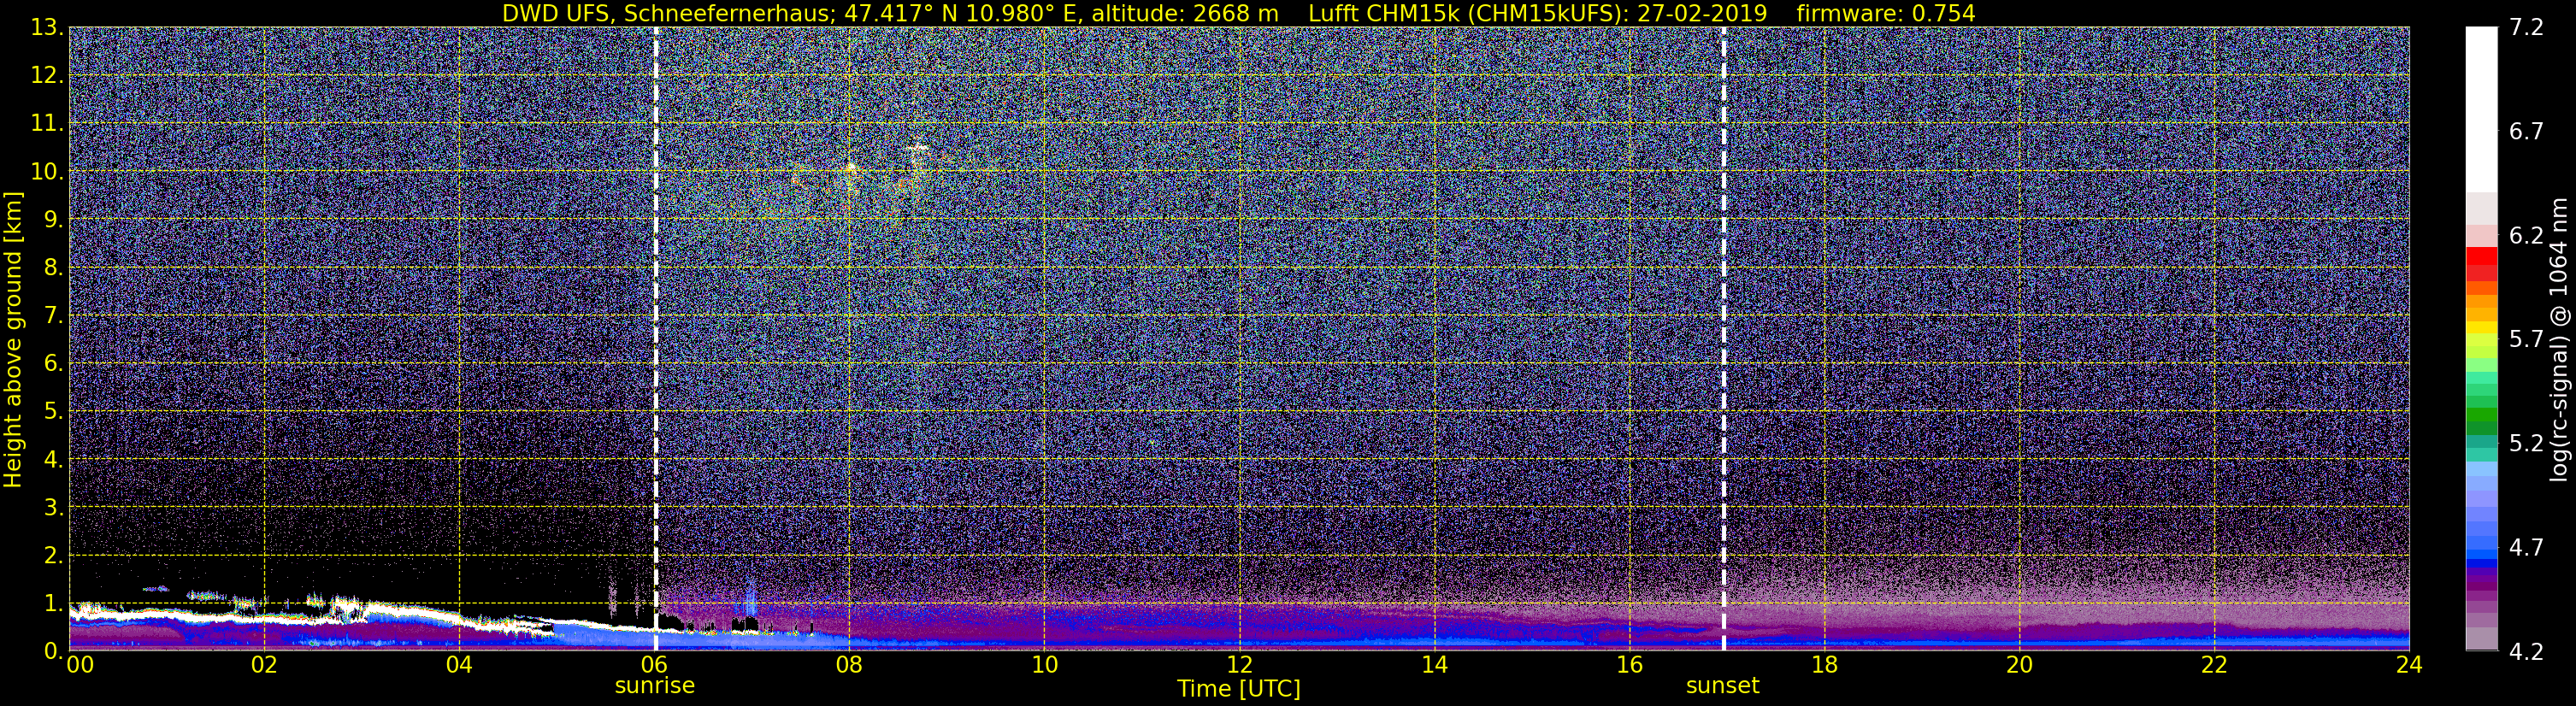Click the x-axis tick label '02'

point(264,665)
